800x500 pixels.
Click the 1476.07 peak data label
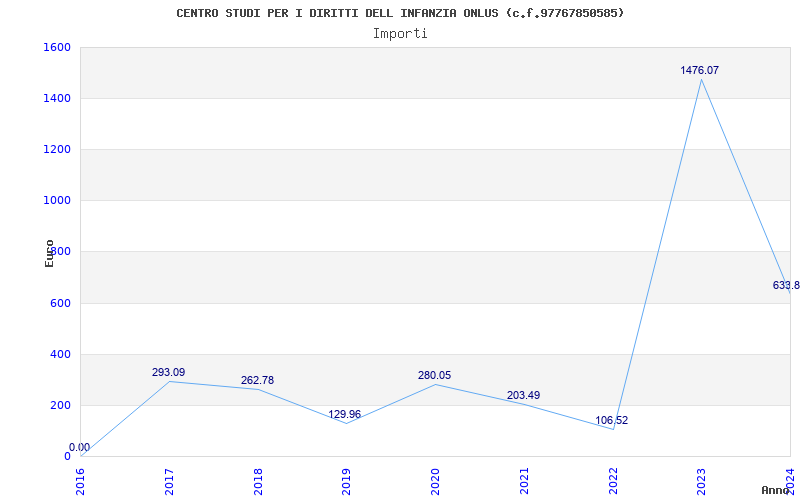tap(699, 70)
